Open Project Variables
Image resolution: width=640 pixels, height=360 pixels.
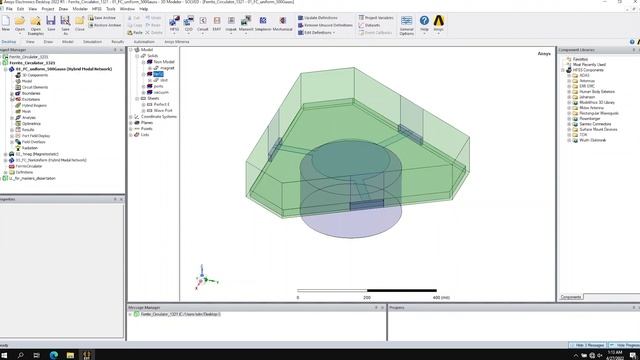coord(376,18)
